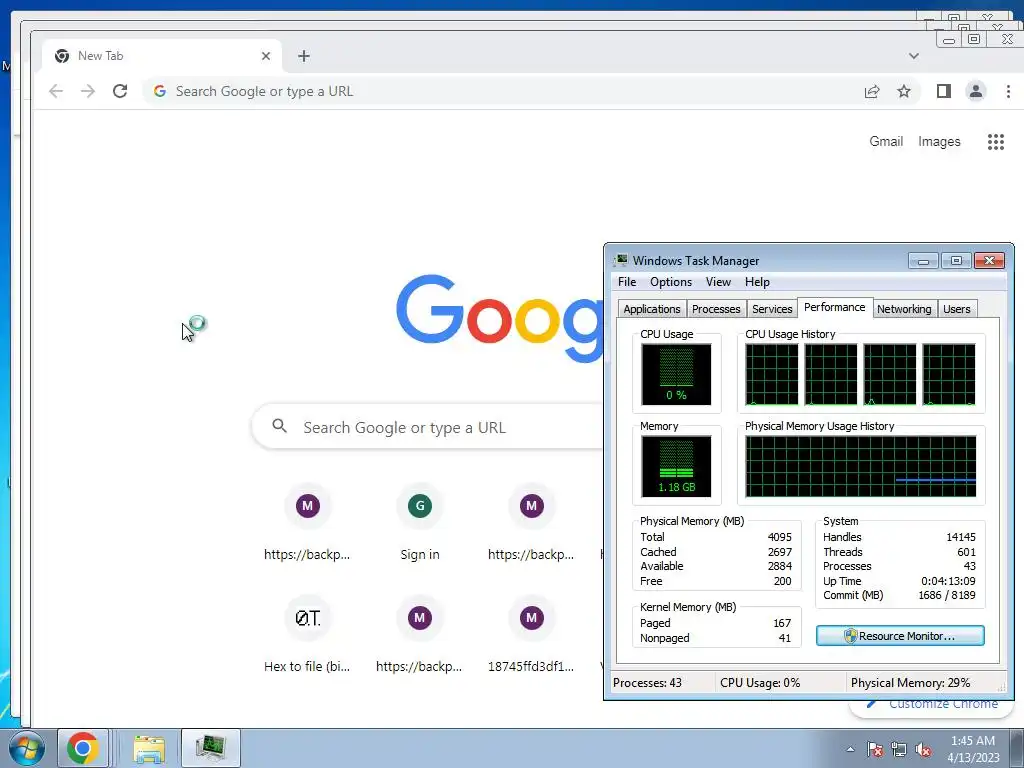The height and width of the screenshot is (768, 1024).
Task: Click the Commit value 1686 / 8189
Action: (946, 596)
